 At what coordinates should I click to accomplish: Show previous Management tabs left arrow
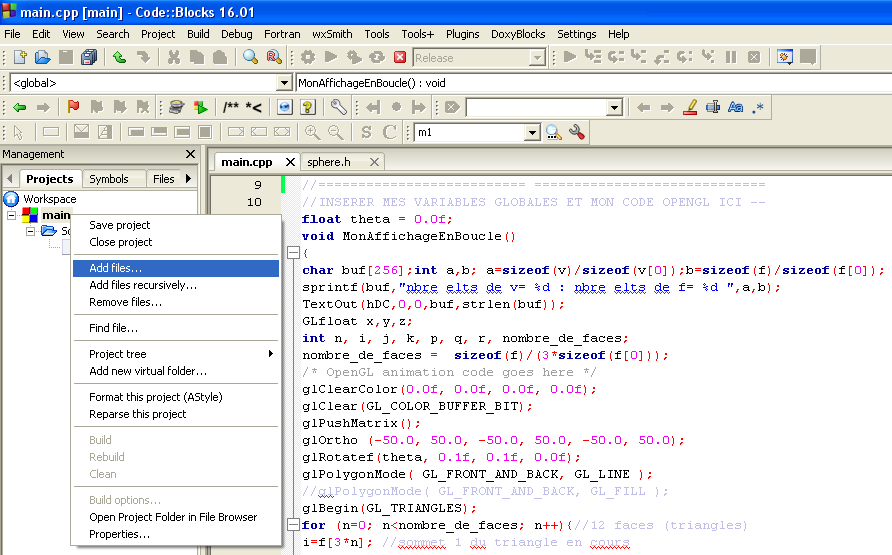pos(10,179)
